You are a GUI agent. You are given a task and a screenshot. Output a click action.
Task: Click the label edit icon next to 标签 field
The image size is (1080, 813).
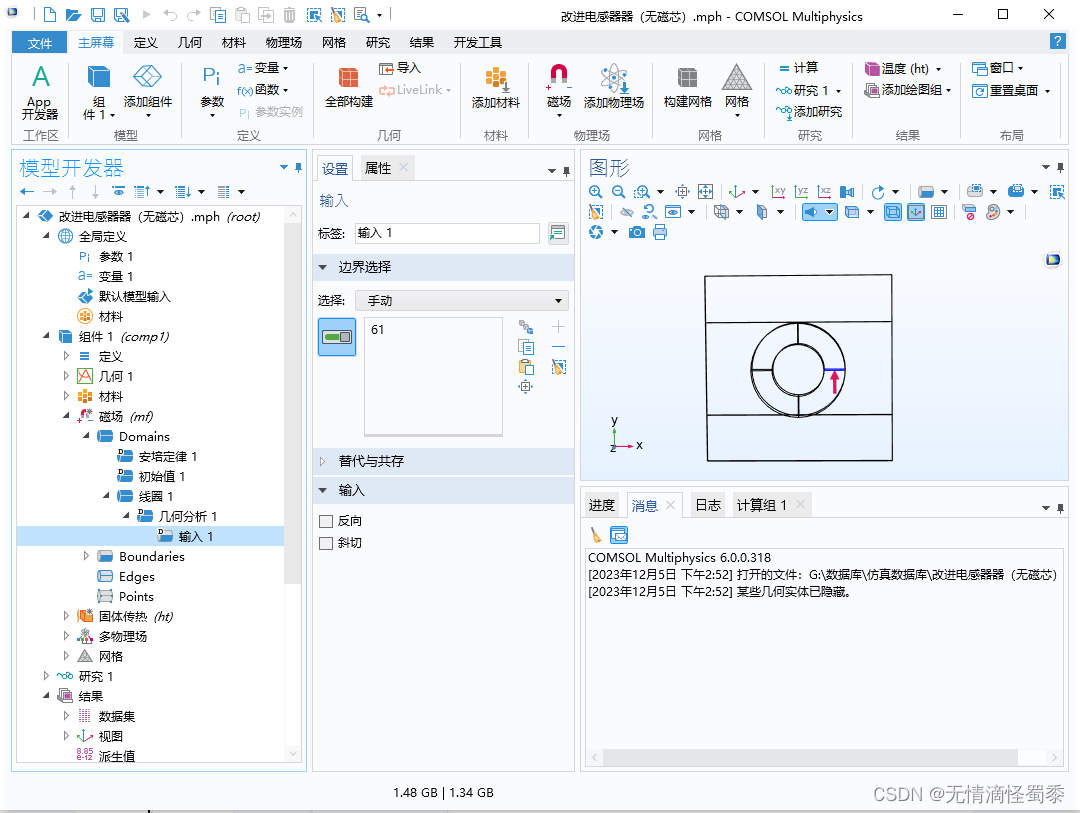click(x=558, y=234)
